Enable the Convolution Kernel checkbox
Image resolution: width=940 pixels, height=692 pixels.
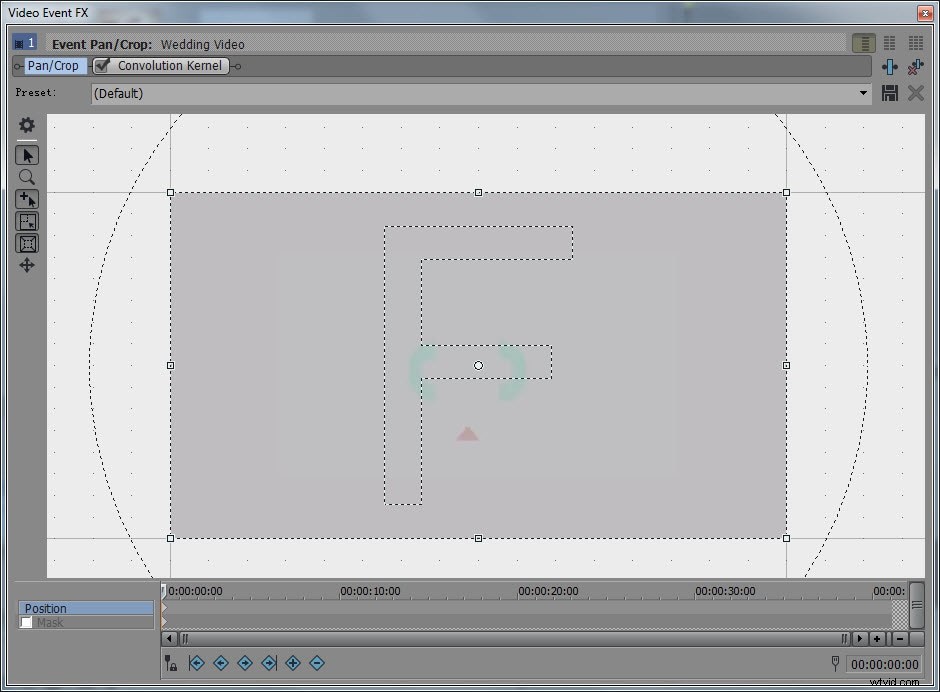[101, 65]
